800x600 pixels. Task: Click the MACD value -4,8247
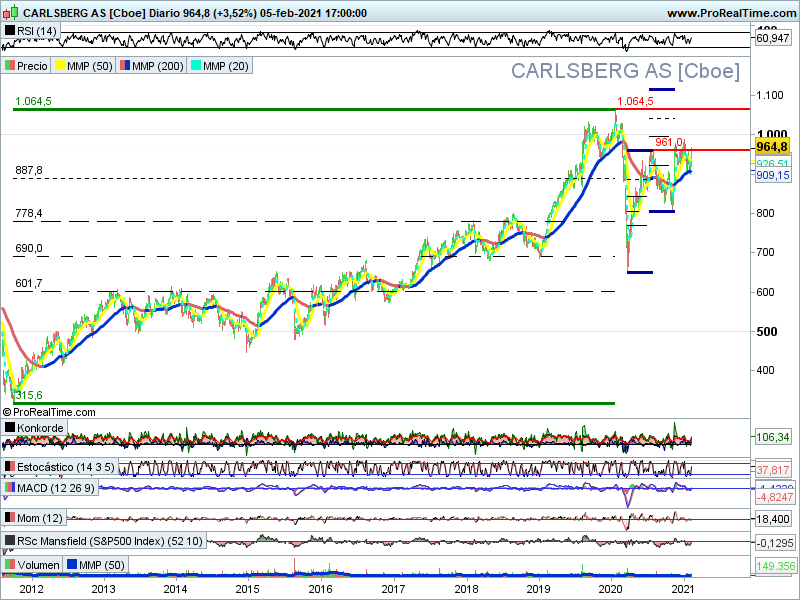pyautogui.click(x=774, y=497)
